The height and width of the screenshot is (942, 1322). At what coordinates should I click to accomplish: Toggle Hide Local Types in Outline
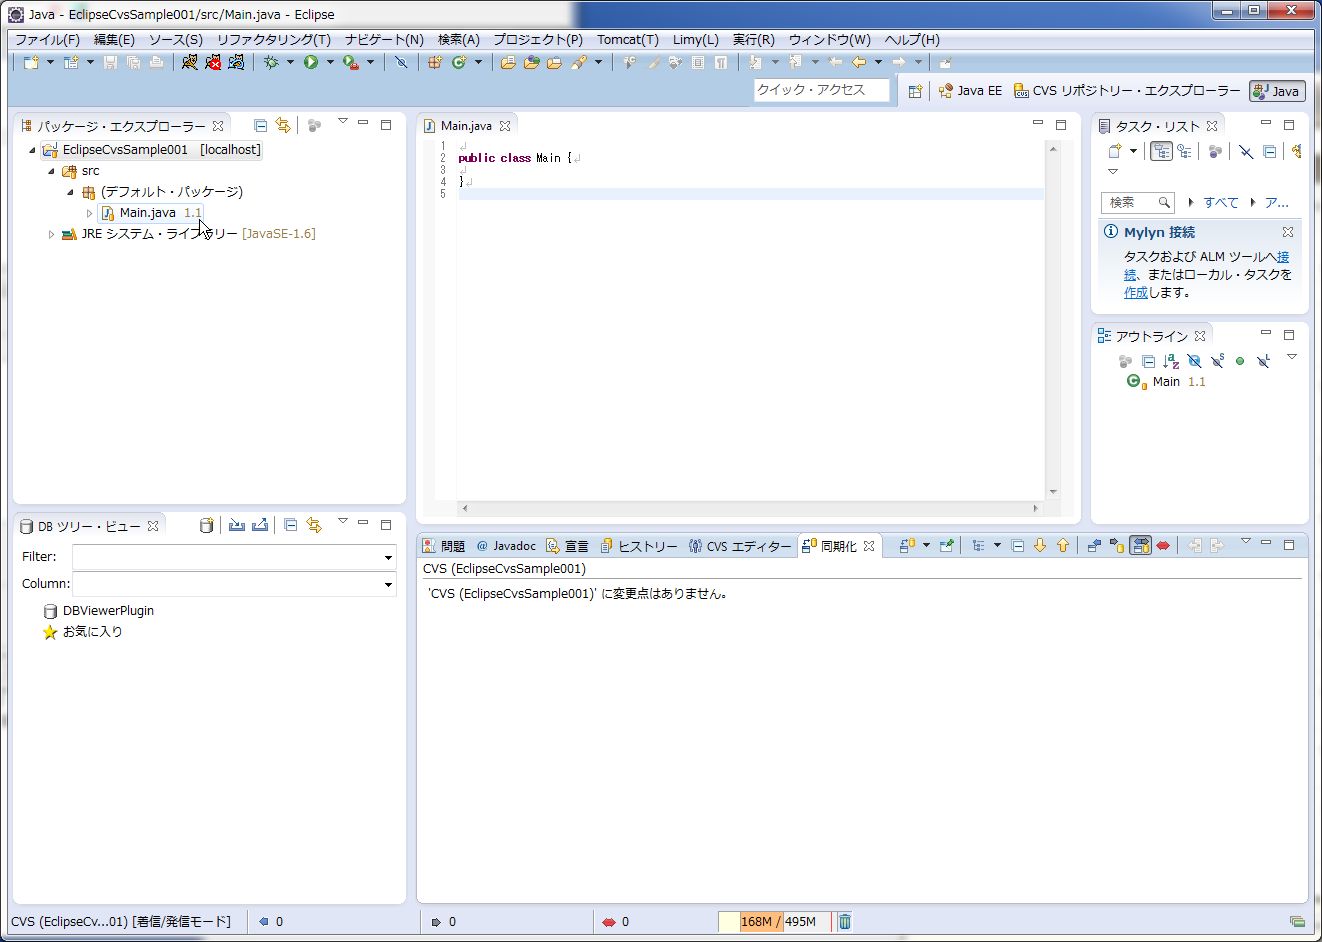[1263, 361]
